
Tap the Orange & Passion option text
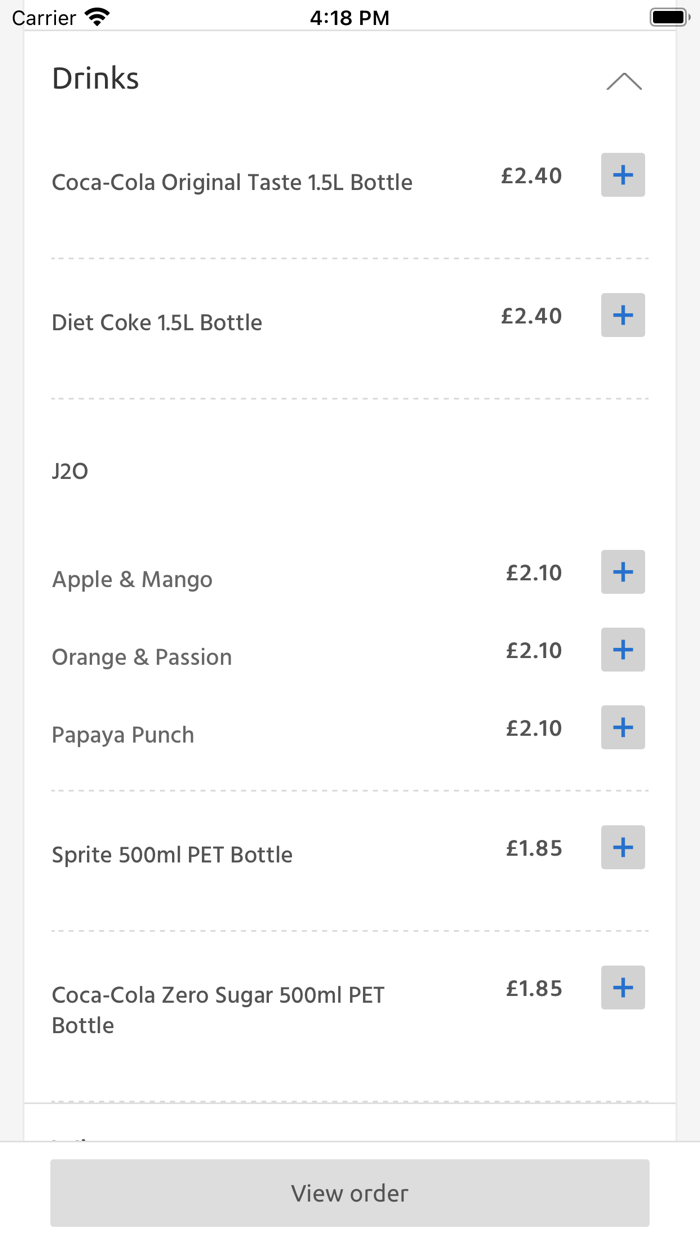pos(142,658)
